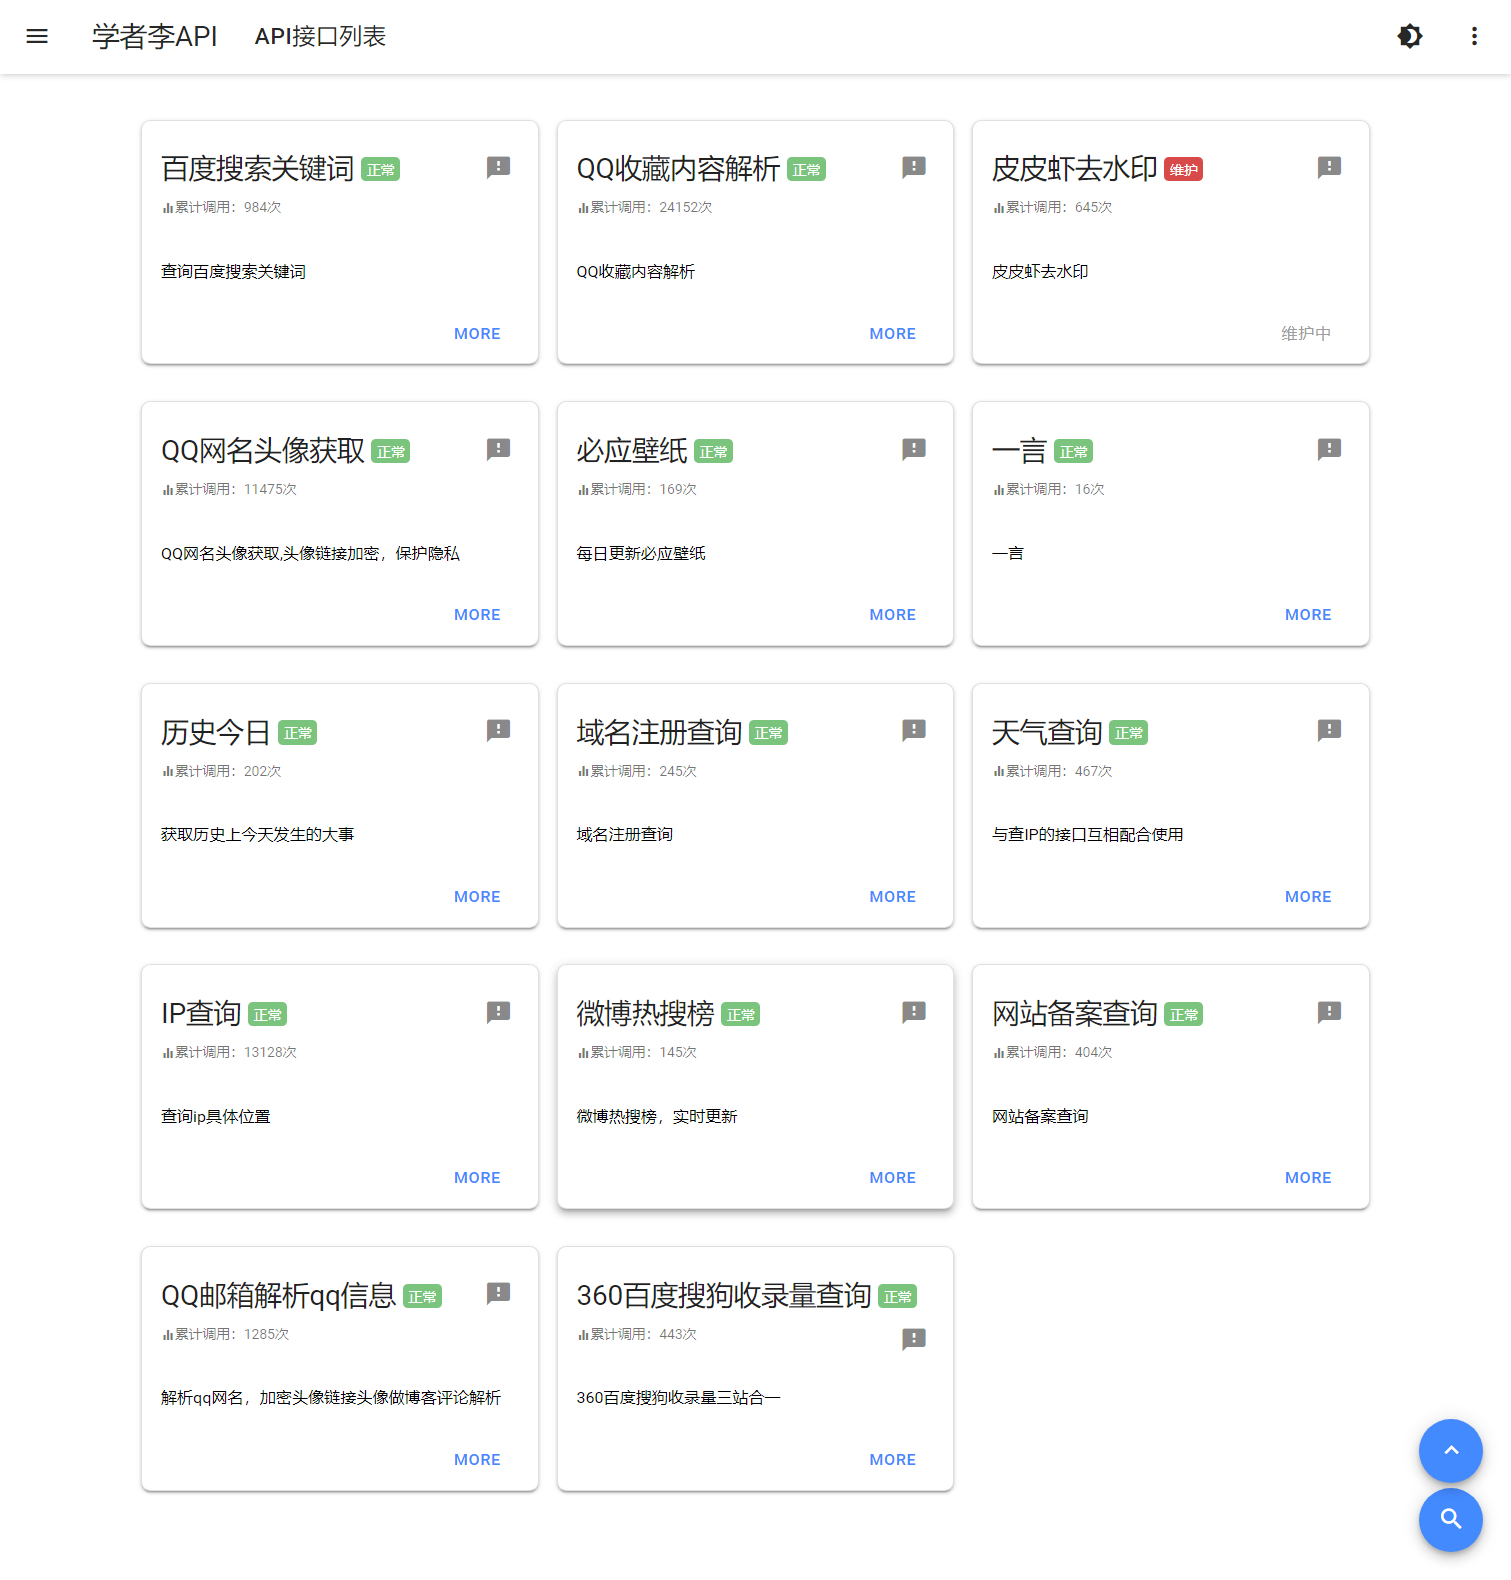The image size is (1511, 1580).
Task: Click the floating search button
Action: pos(1450,1520)
